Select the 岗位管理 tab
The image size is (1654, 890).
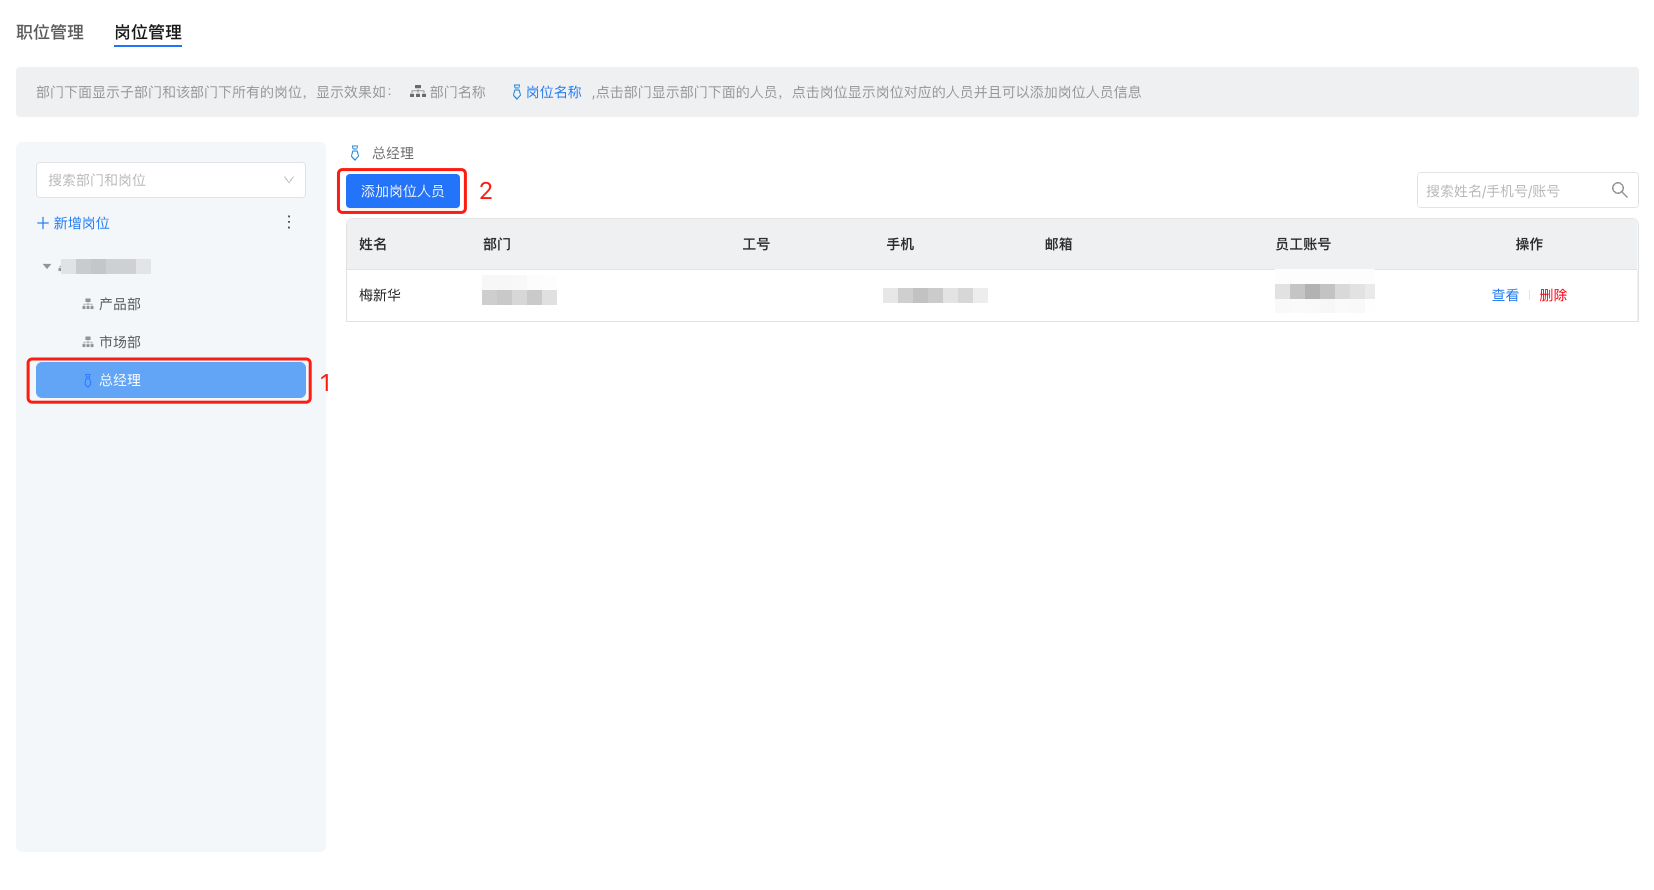tap(148, 32)
